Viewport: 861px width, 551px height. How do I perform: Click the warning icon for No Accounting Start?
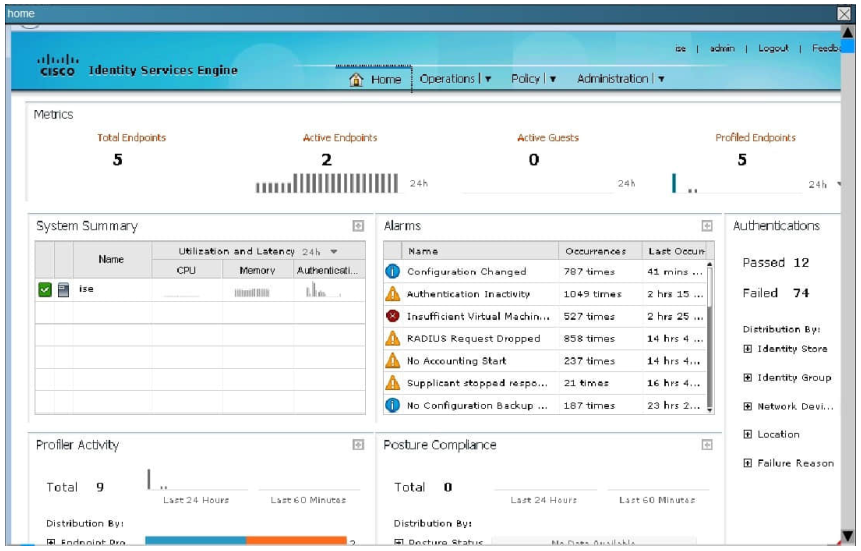tap(392, 360)
